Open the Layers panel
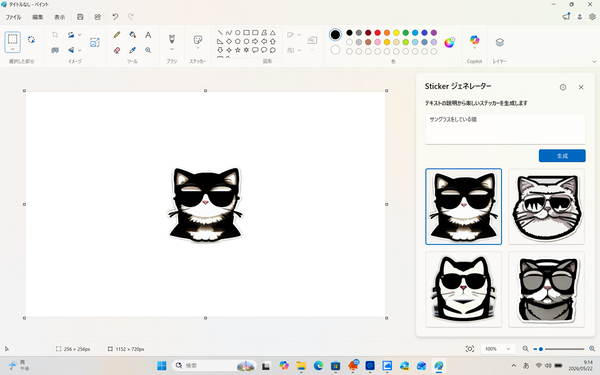The height and width of the screenshot is (375, 600). tap(499, 42)
